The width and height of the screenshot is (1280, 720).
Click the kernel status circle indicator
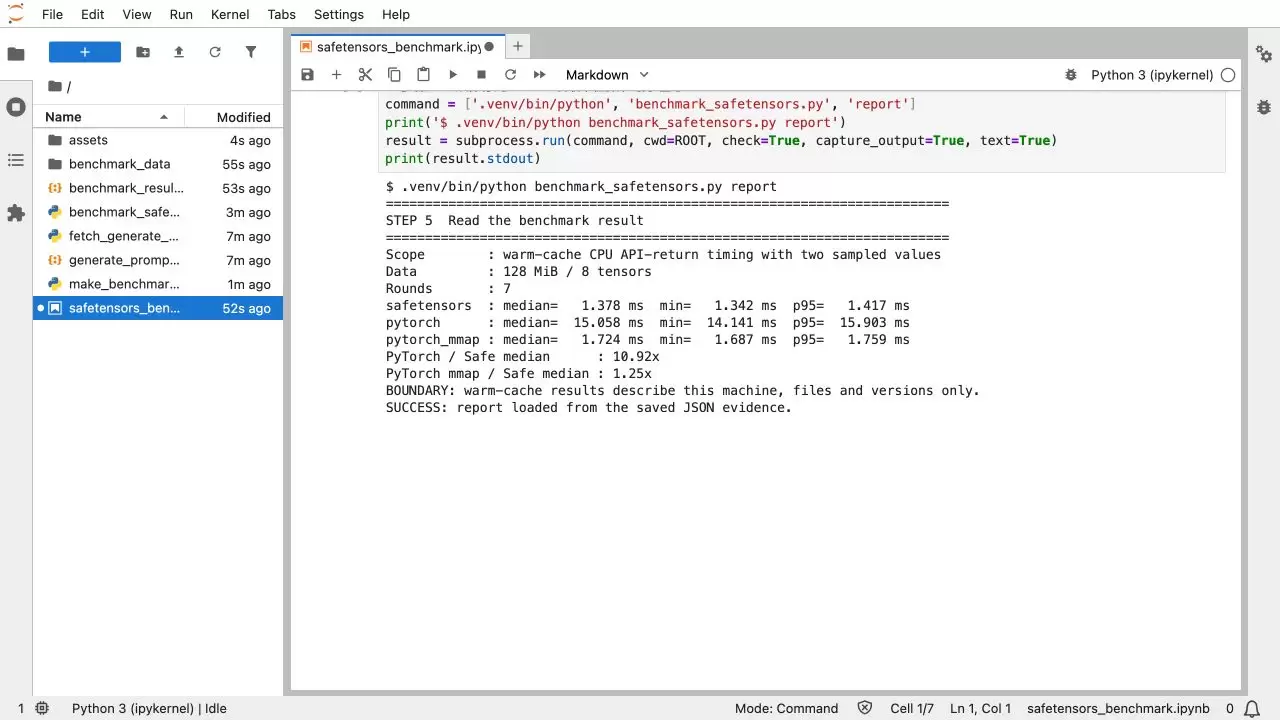click(x=1228, y=75)
